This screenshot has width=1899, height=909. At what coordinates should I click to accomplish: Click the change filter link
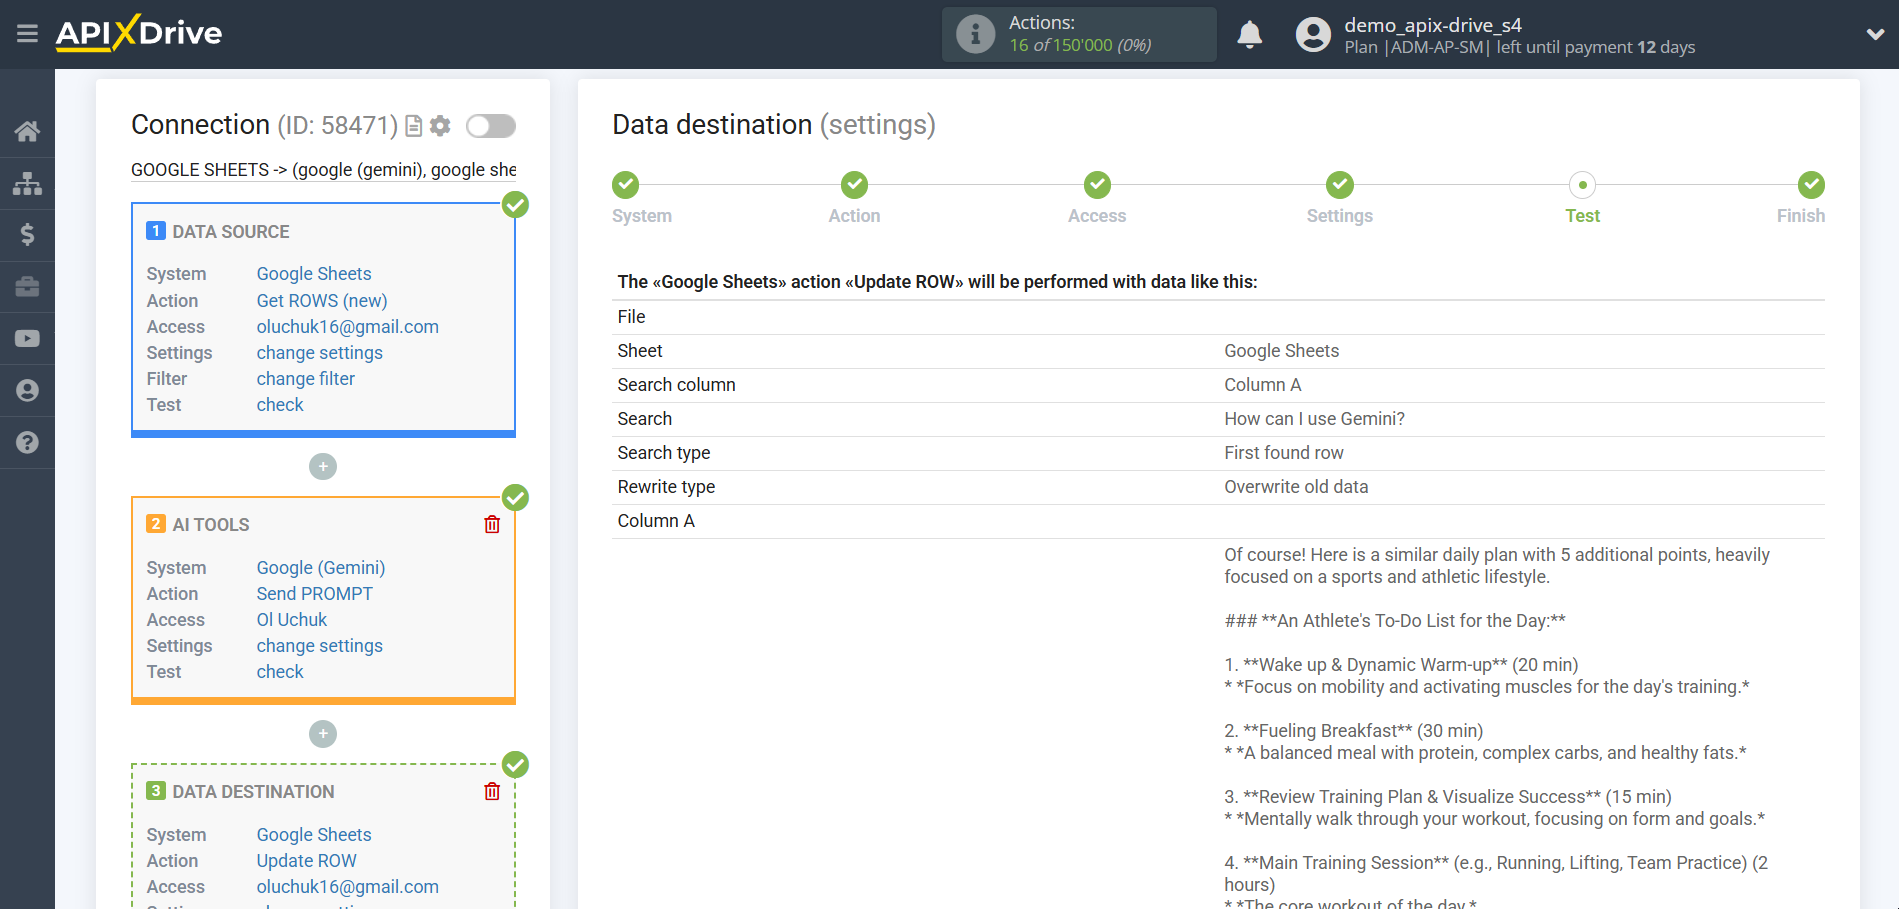[305, 379]
